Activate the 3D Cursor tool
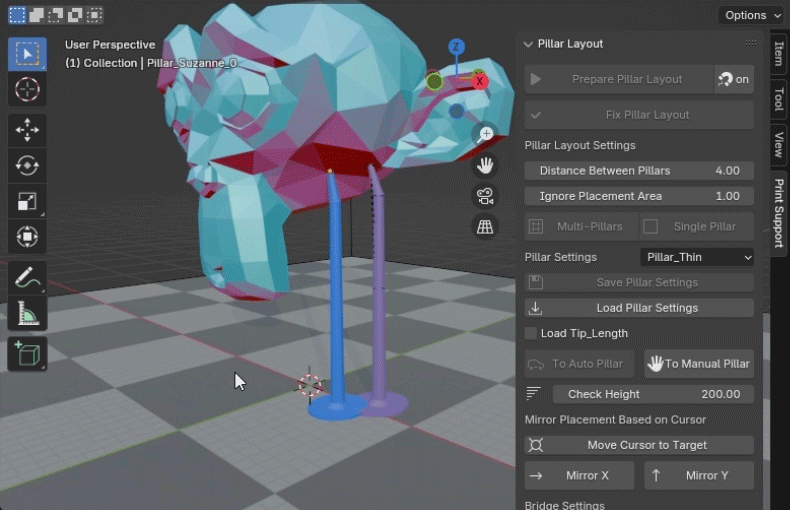The image size is (790, 510). 27,89
